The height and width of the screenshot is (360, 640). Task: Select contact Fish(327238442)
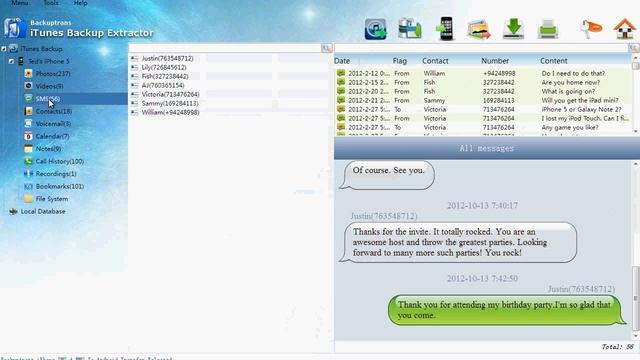[165, 76]
